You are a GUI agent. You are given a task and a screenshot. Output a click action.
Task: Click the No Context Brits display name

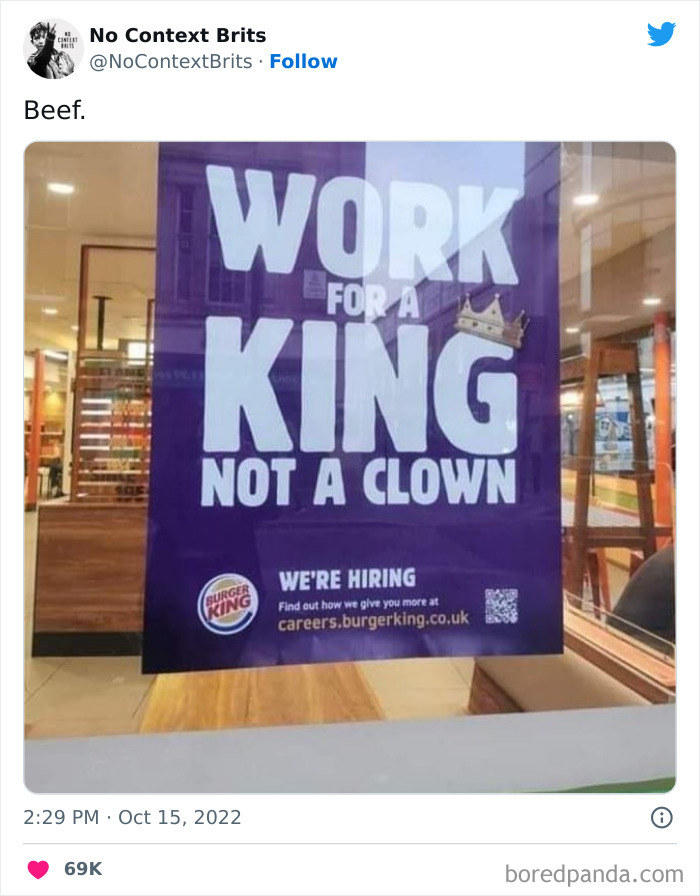(x=177, y=35)
